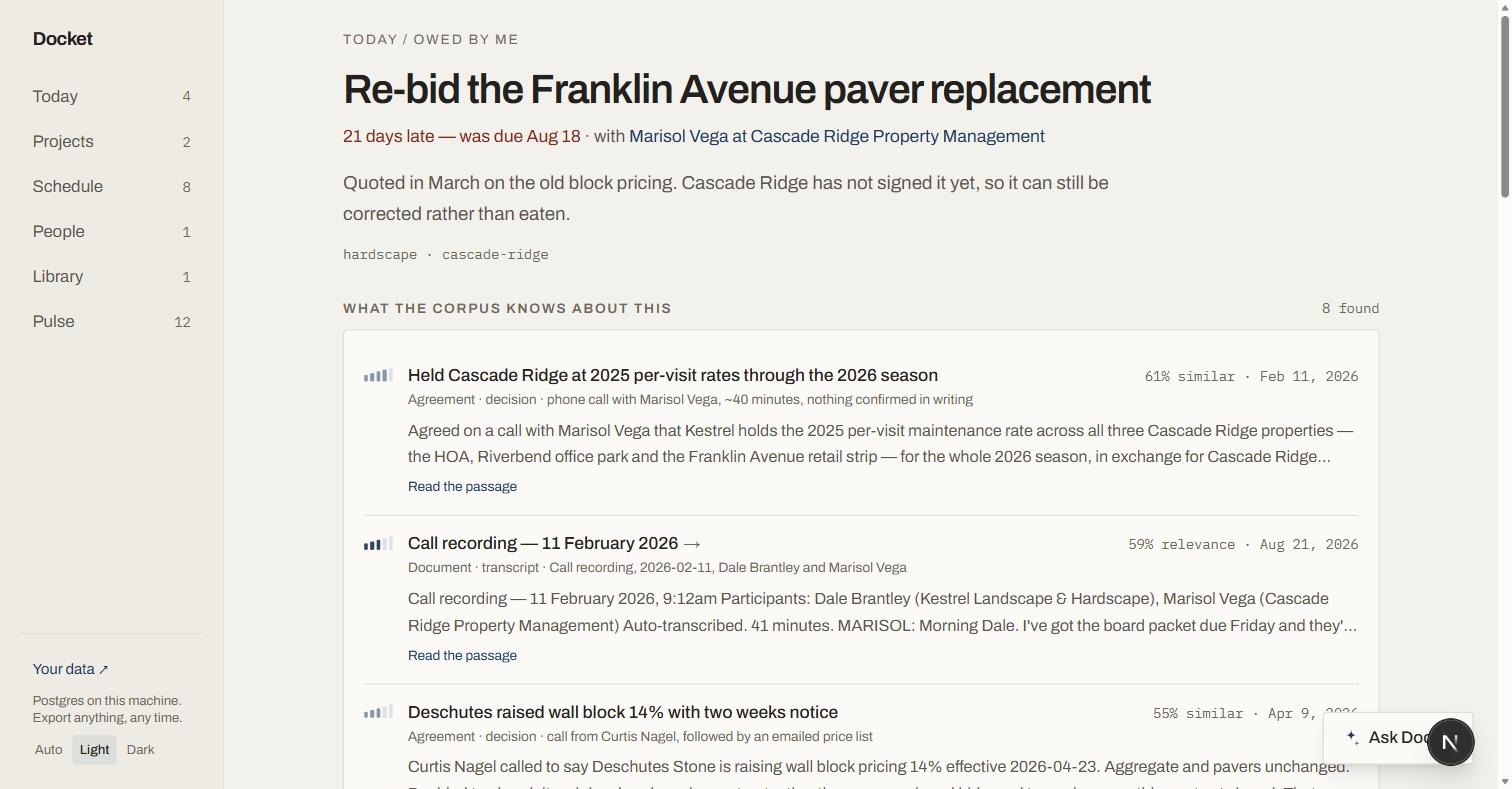Click '61% similar · Feb 11, 2026' metadata
The height and width of the screenshot is (789, 1512).
pyautogui.click(x=1251, y=377)
